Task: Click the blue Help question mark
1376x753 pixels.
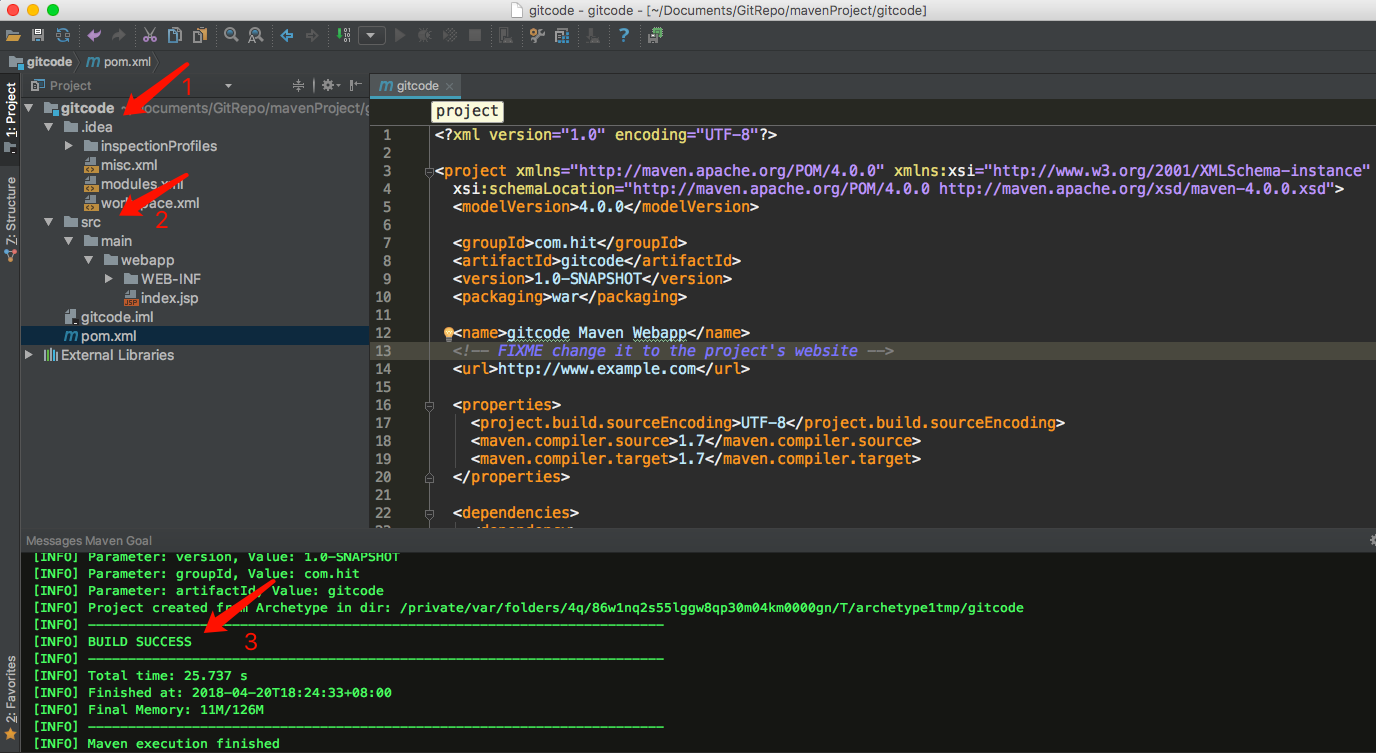Action: click(x=624, y=35)
